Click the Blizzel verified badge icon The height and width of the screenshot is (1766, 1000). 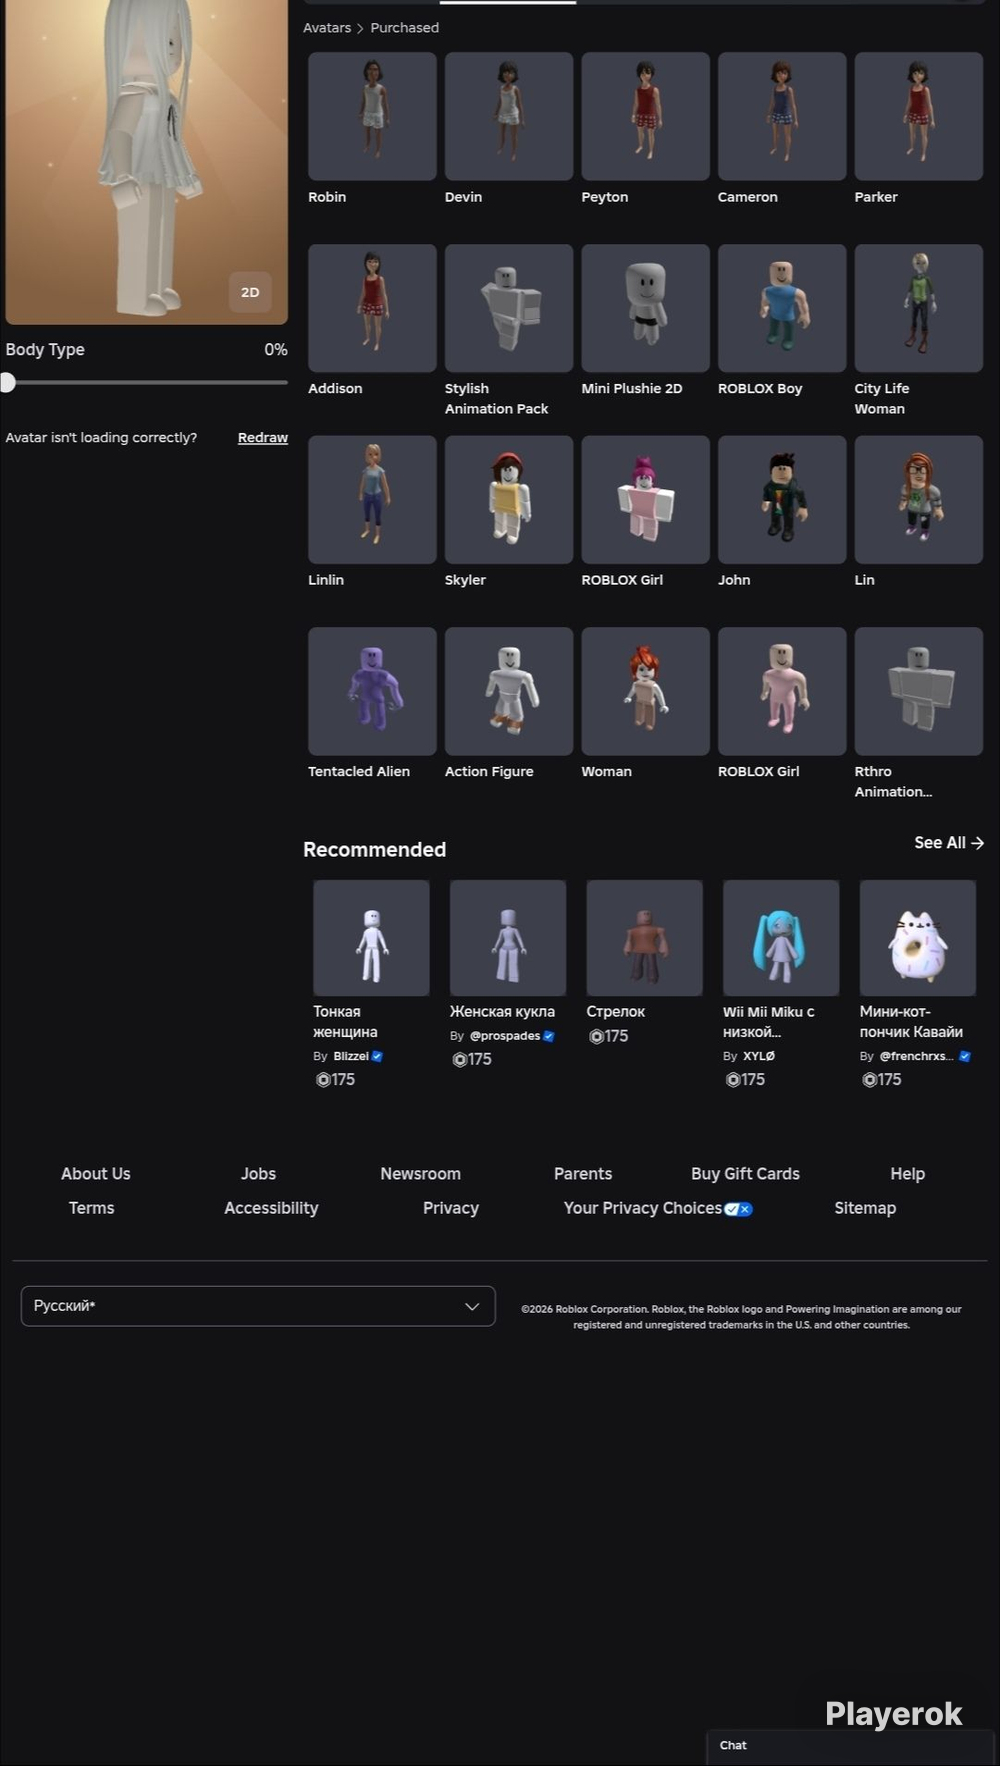(x=377, y=1056)
